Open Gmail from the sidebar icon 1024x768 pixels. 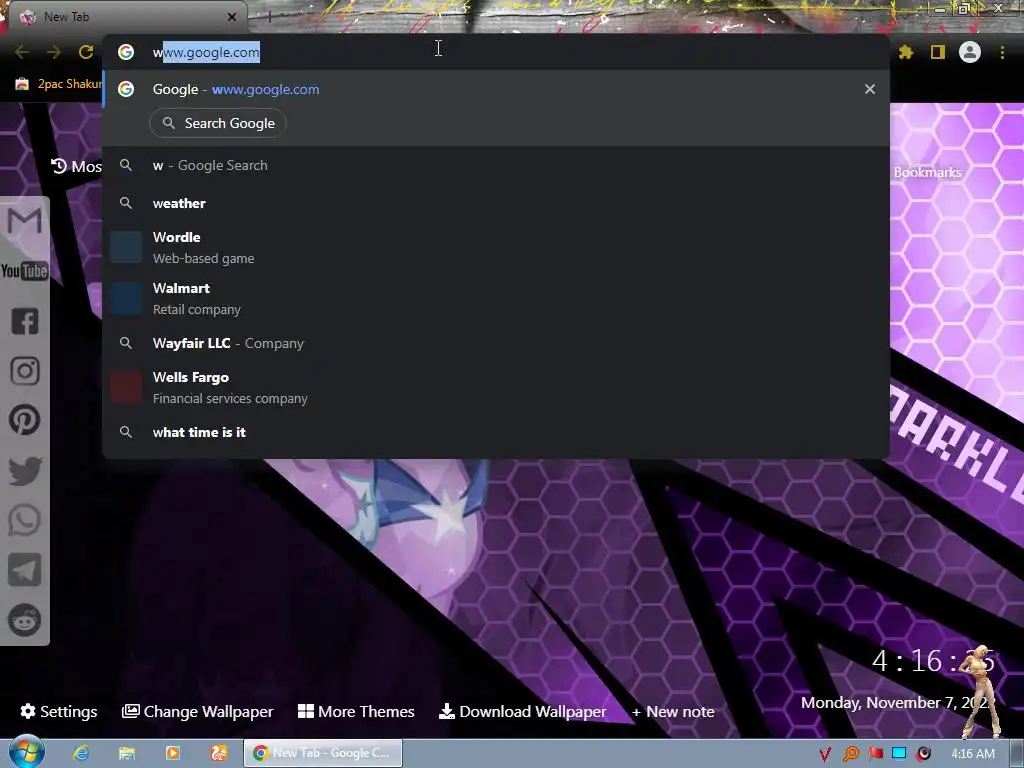(24, 221)
